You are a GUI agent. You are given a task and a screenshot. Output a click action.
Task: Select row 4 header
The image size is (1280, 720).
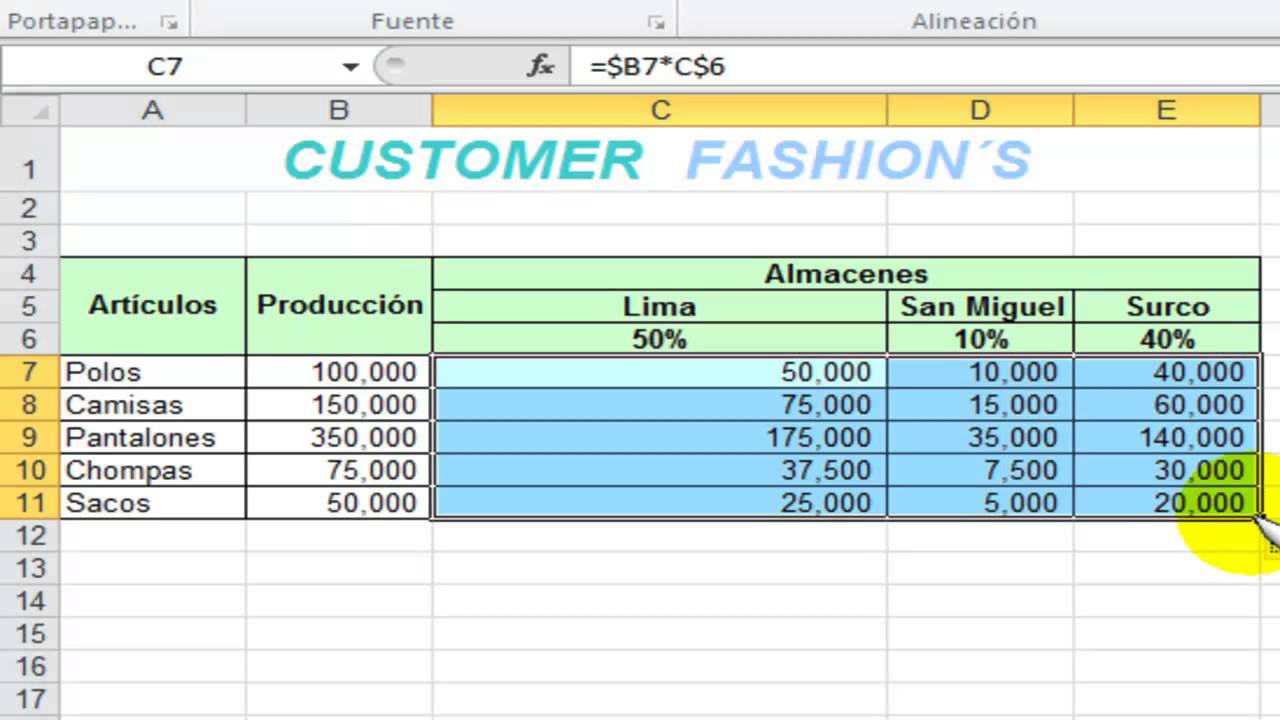[x=30, y=274]
